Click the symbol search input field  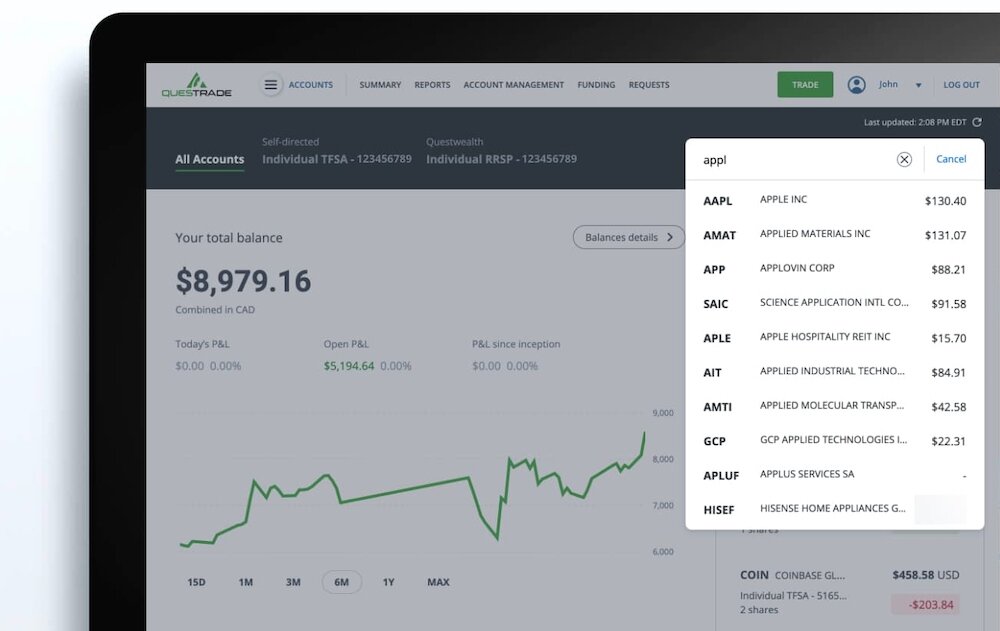pyautogui.click(x=790, y=159)
